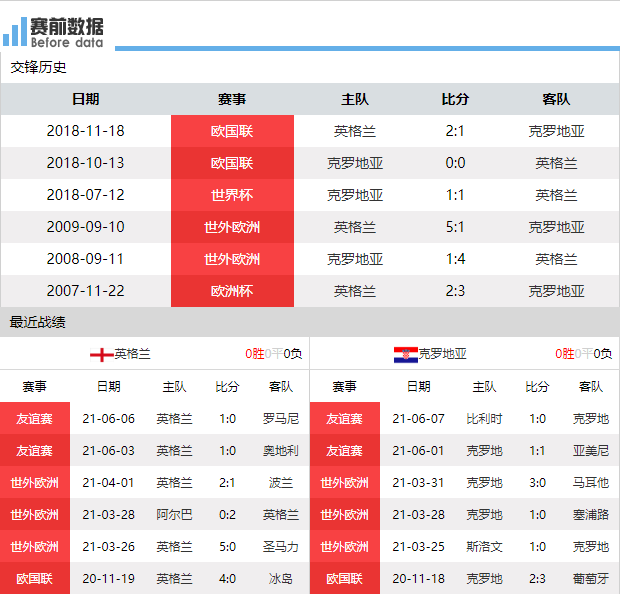The width and height of the screenshot is (620, 594).
Task: Click 友谊赛 cell for 21-06-06
Action: pyautogui.click(x=35, y=418)
